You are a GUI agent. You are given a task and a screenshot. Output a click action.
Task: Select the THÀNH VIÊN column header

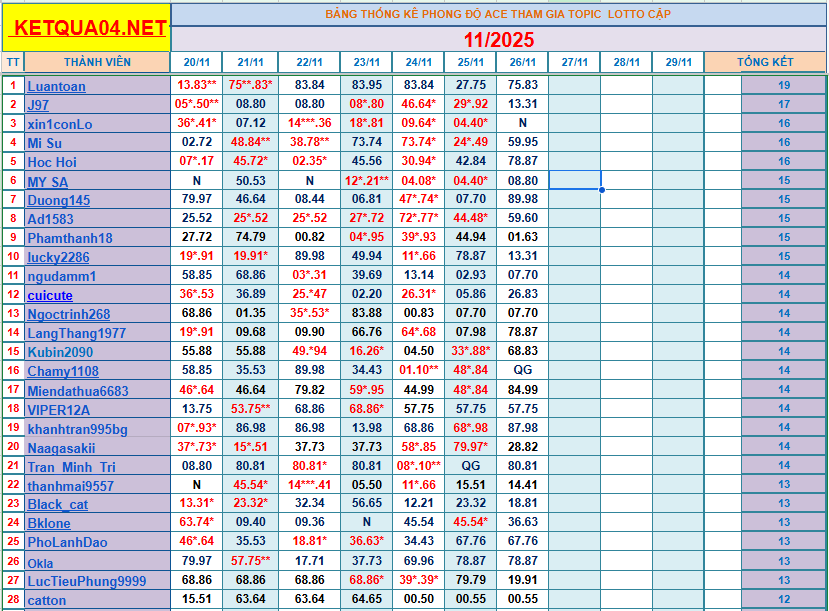(98, 62)
